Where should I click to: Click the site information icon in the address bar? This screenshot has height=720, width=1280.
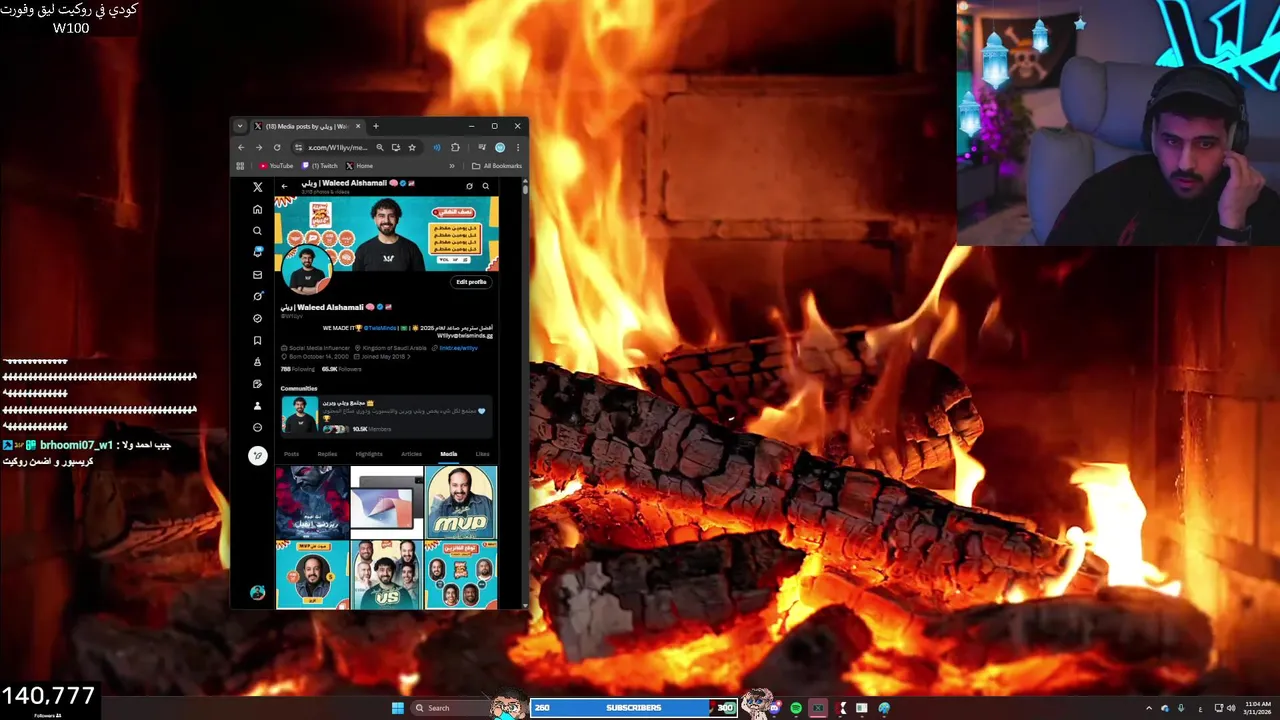click(299, 147)
